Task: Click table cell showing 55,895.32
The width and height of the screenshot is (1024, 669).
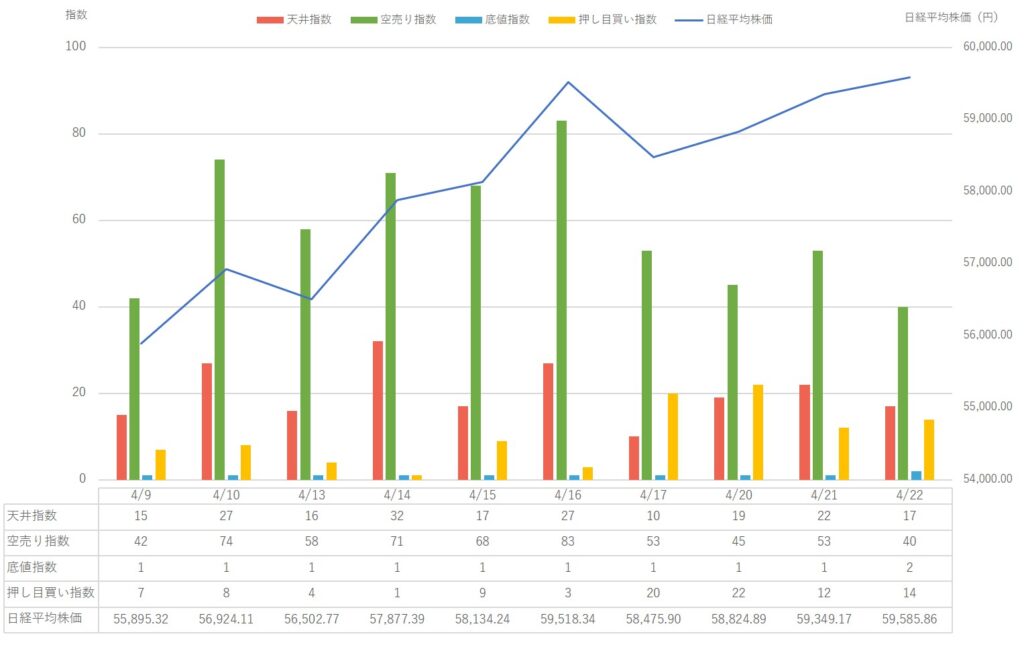Action: coord(141,619)
